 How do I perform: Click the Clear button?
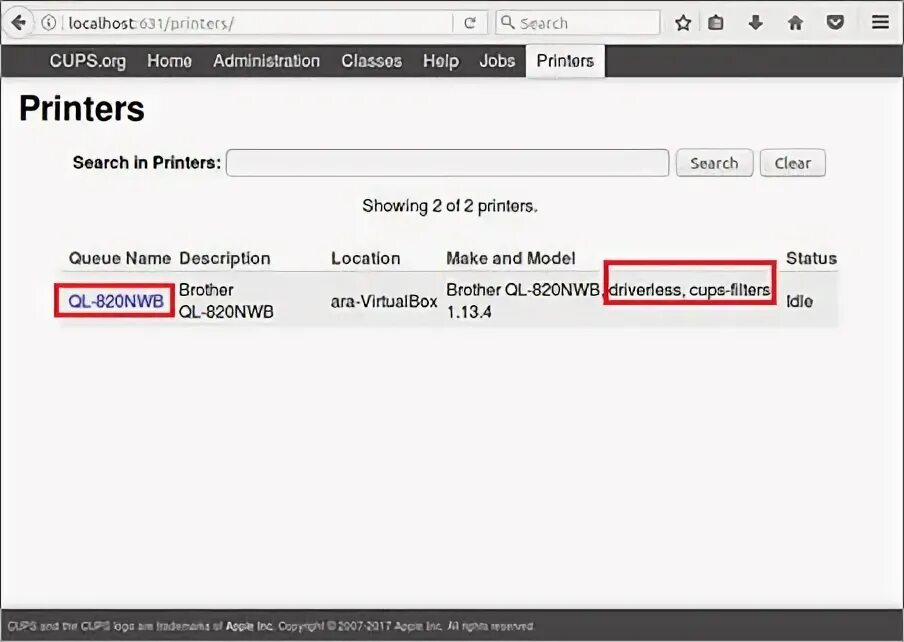[x=793, y=163]
